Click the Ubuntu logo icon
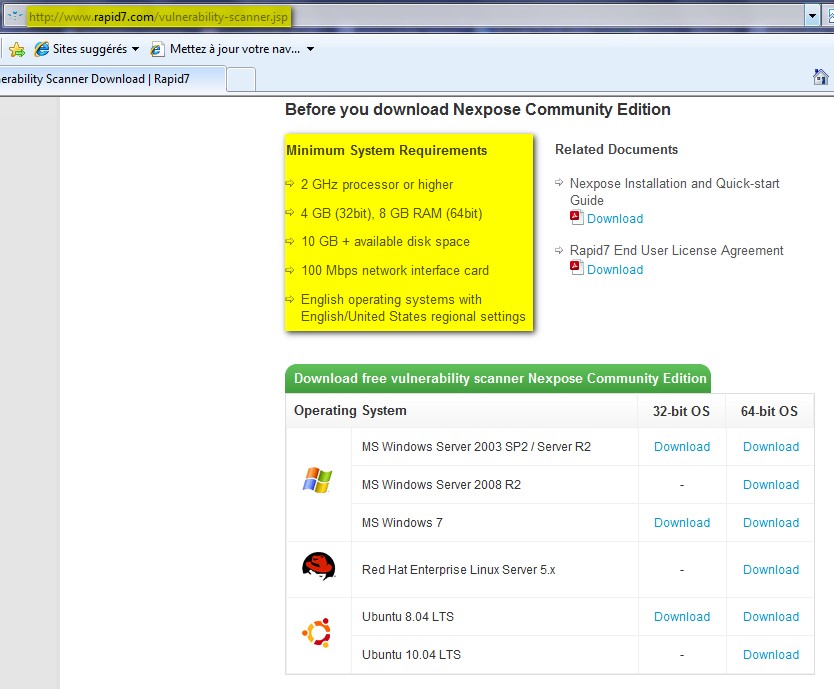Screen dimensions: 834x689 316,633
